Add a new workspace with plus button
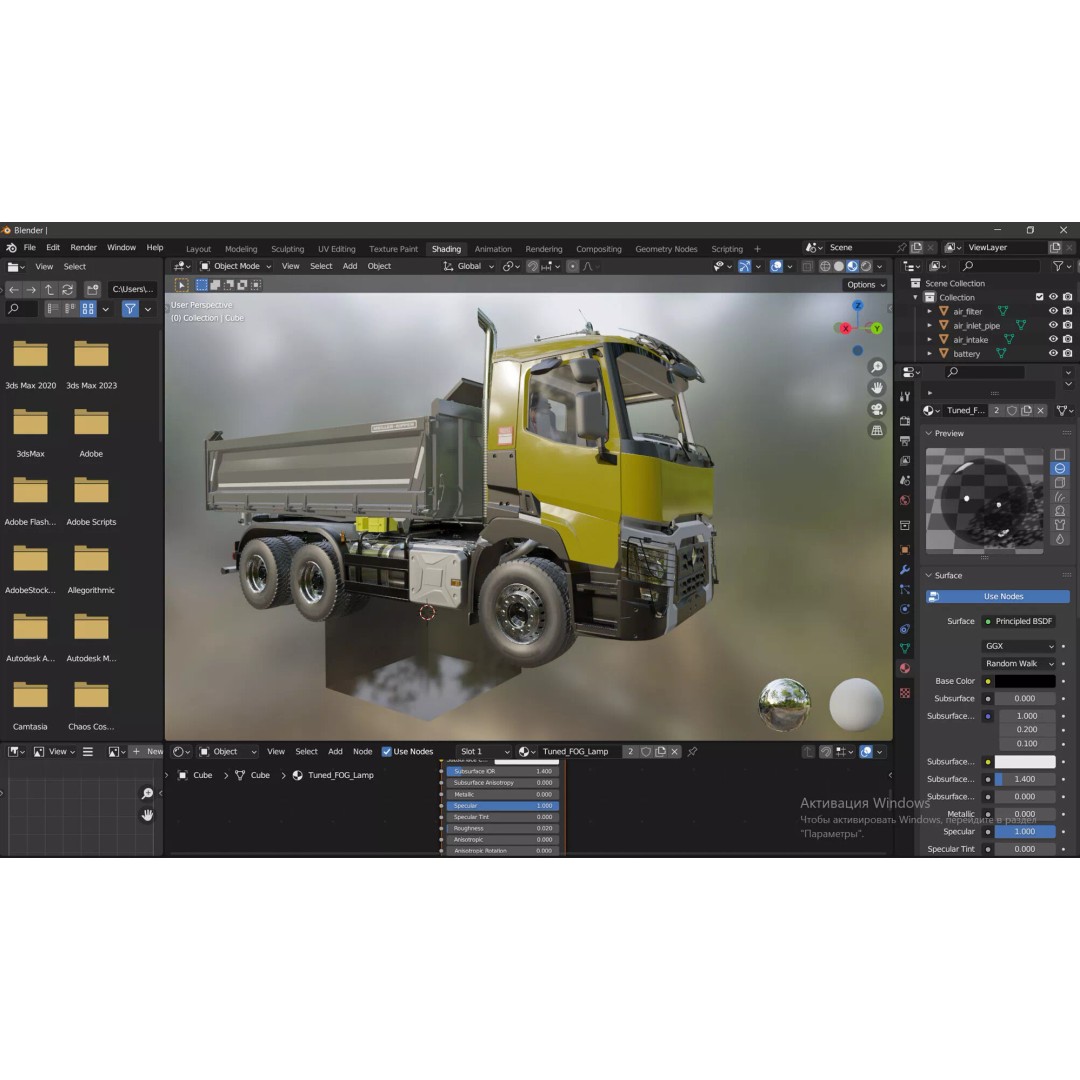The height and width of the screenshot is (1080, 1080). 757,249
